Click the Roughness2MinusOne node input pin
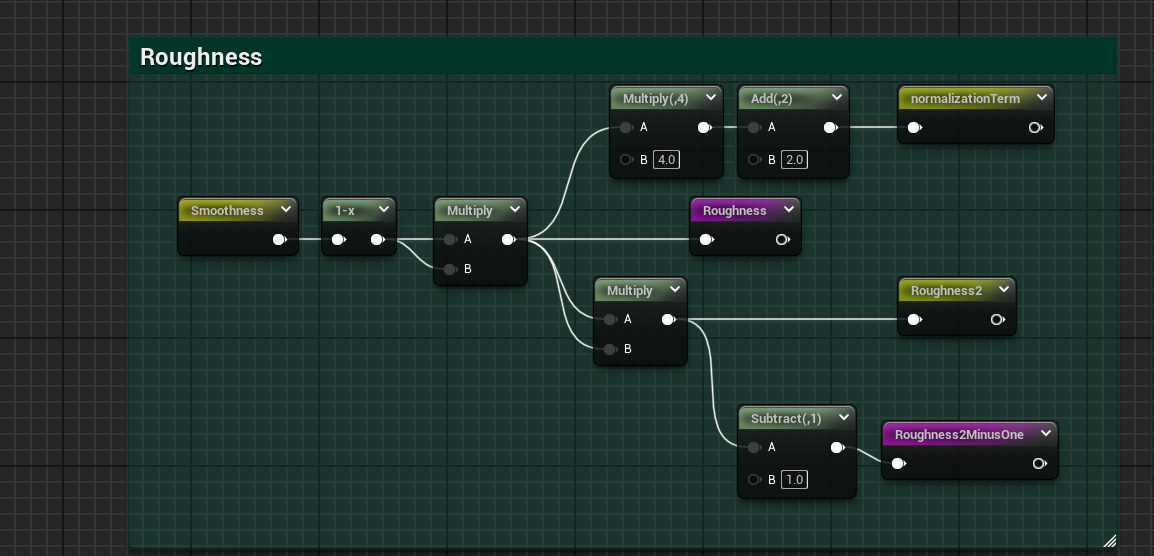 pyautogui.click(x=897, y=464)
